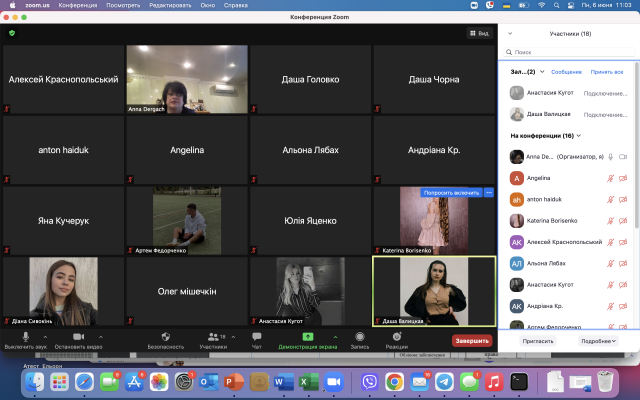Screen dimensions: 640x400
Task: Open the Music app in dock
Action: [x=494, y=382]
